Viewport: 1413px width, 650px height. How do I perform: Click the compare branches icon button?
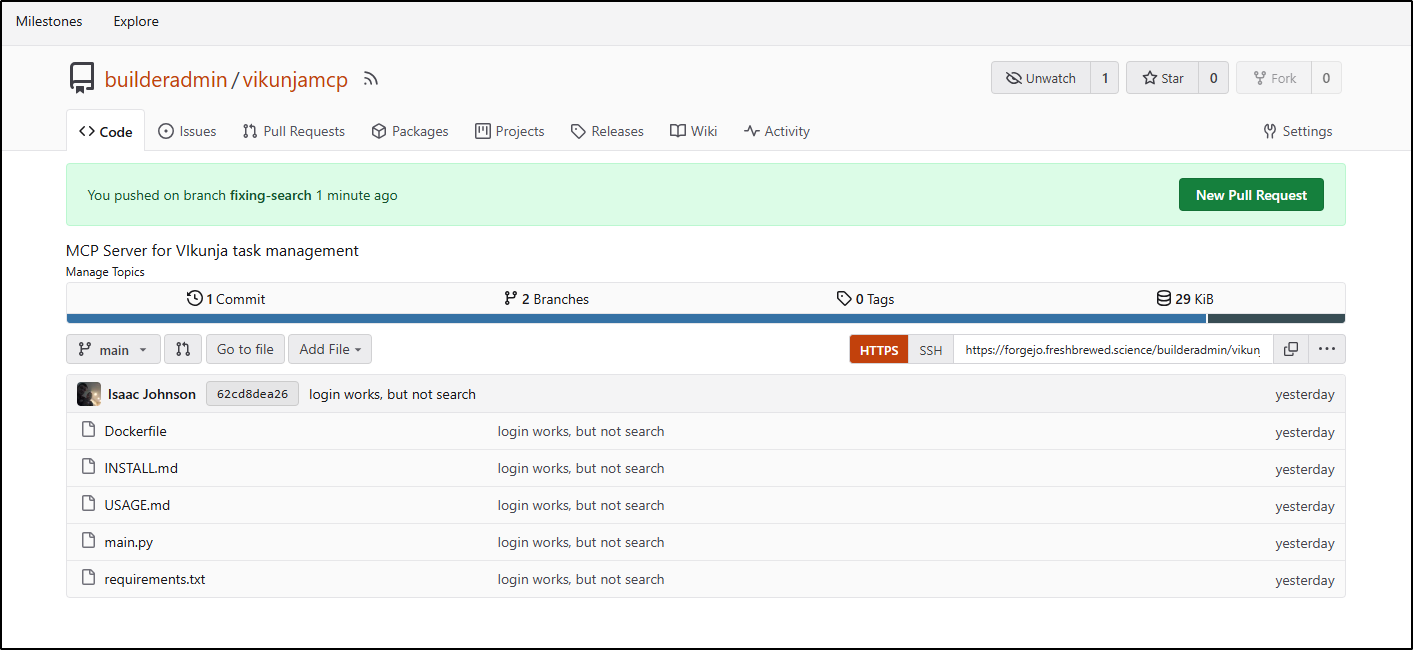183,349
